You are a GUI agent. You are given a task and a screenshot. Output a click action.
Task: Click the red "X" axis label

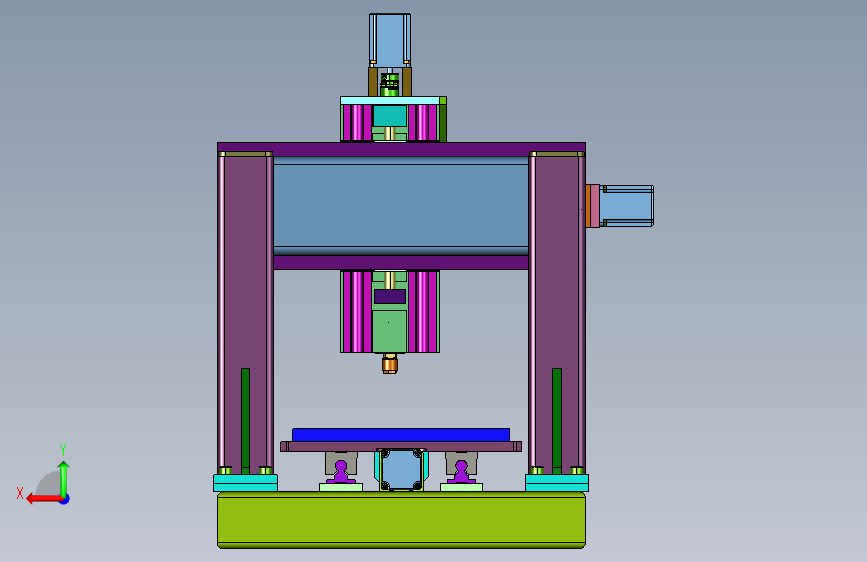click(20, 493)
